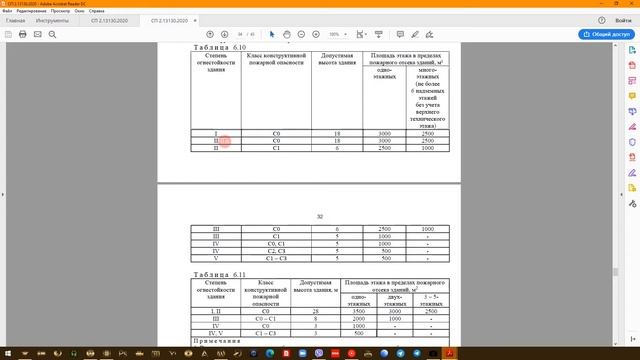
Task: Switch to first СП 2.13130.2020 document tab
Action: (x=109, y=20)
